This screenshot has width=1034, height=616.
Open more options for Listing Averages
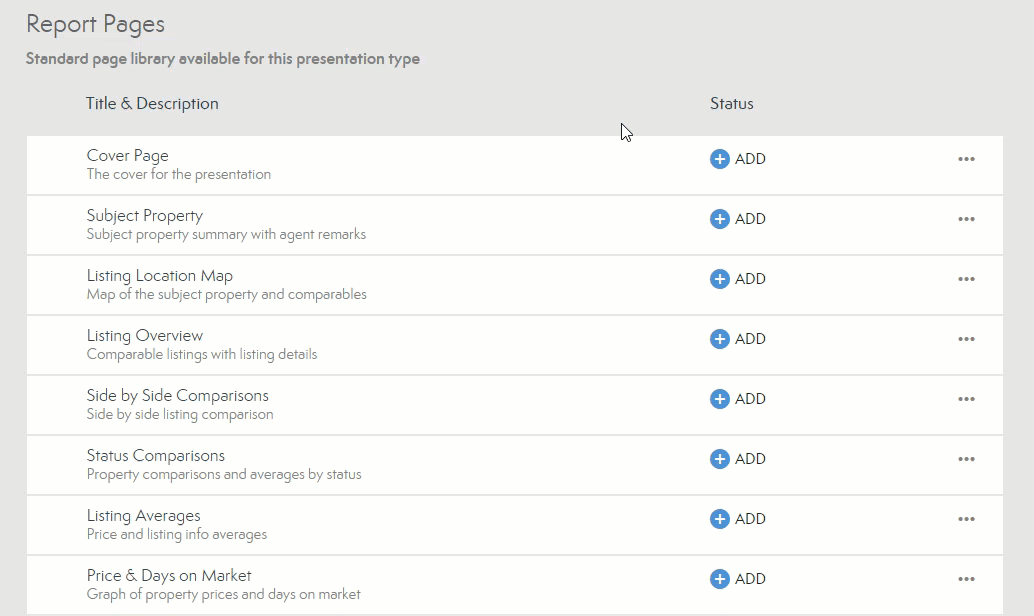tap(966, 519)
